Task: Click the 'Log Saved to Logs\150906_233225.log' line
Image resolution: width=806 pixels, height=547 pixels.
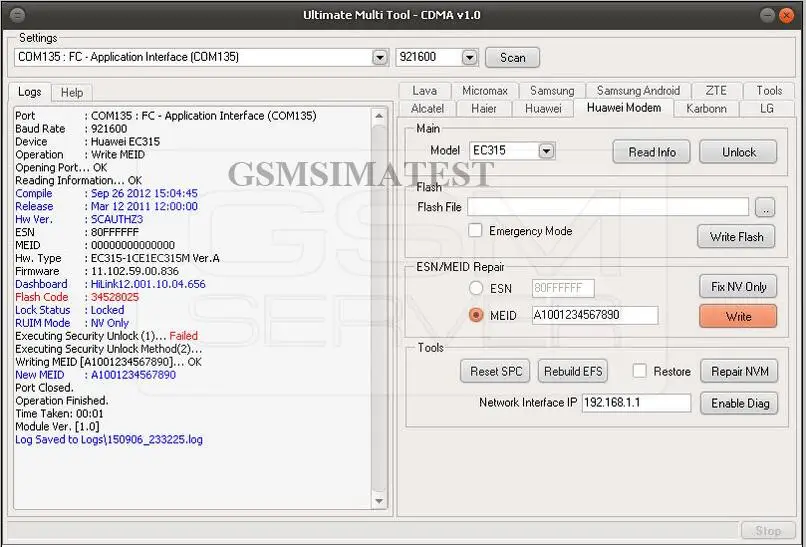Action: [x=109, y=440]
